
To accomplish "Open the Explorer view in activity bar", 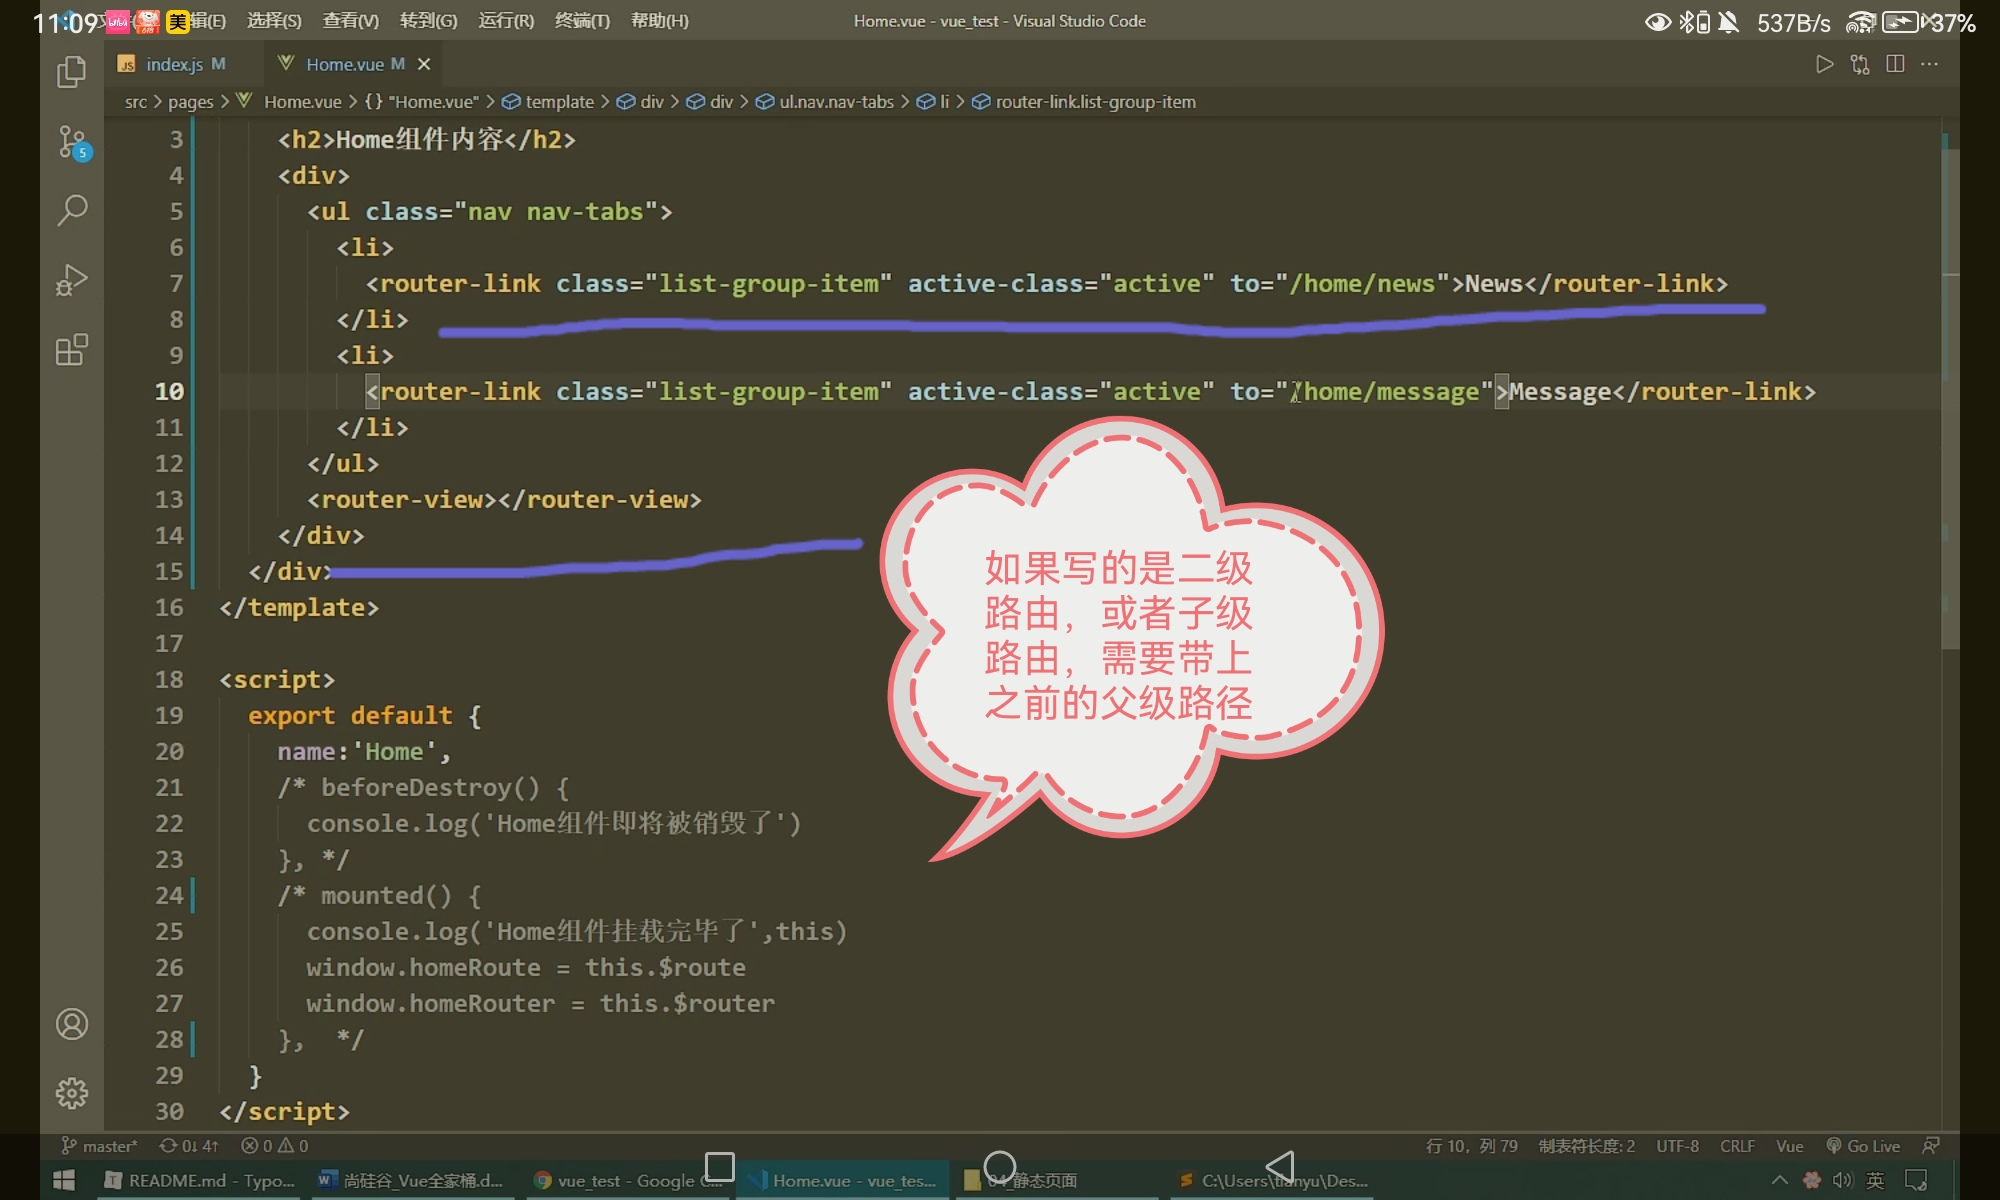I will click(x=71, y=71).
